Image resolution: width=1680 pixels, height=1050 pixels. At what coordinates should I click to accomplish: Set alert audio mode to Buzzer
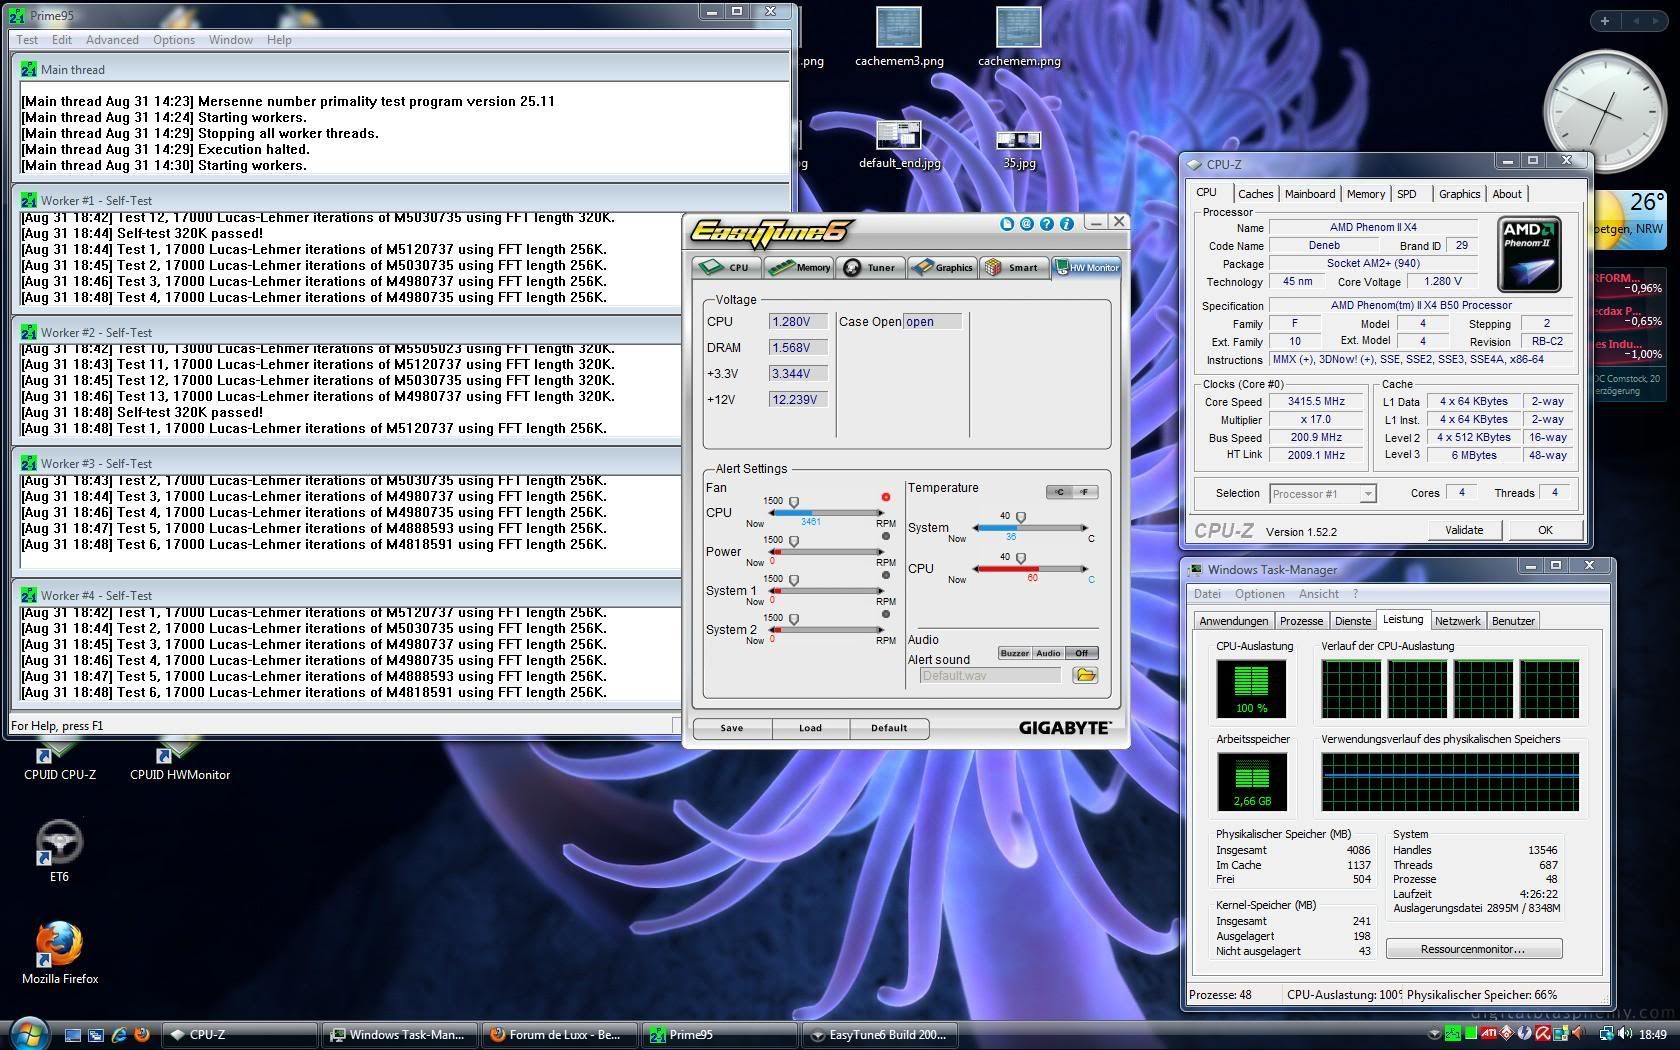point(1014,653)
